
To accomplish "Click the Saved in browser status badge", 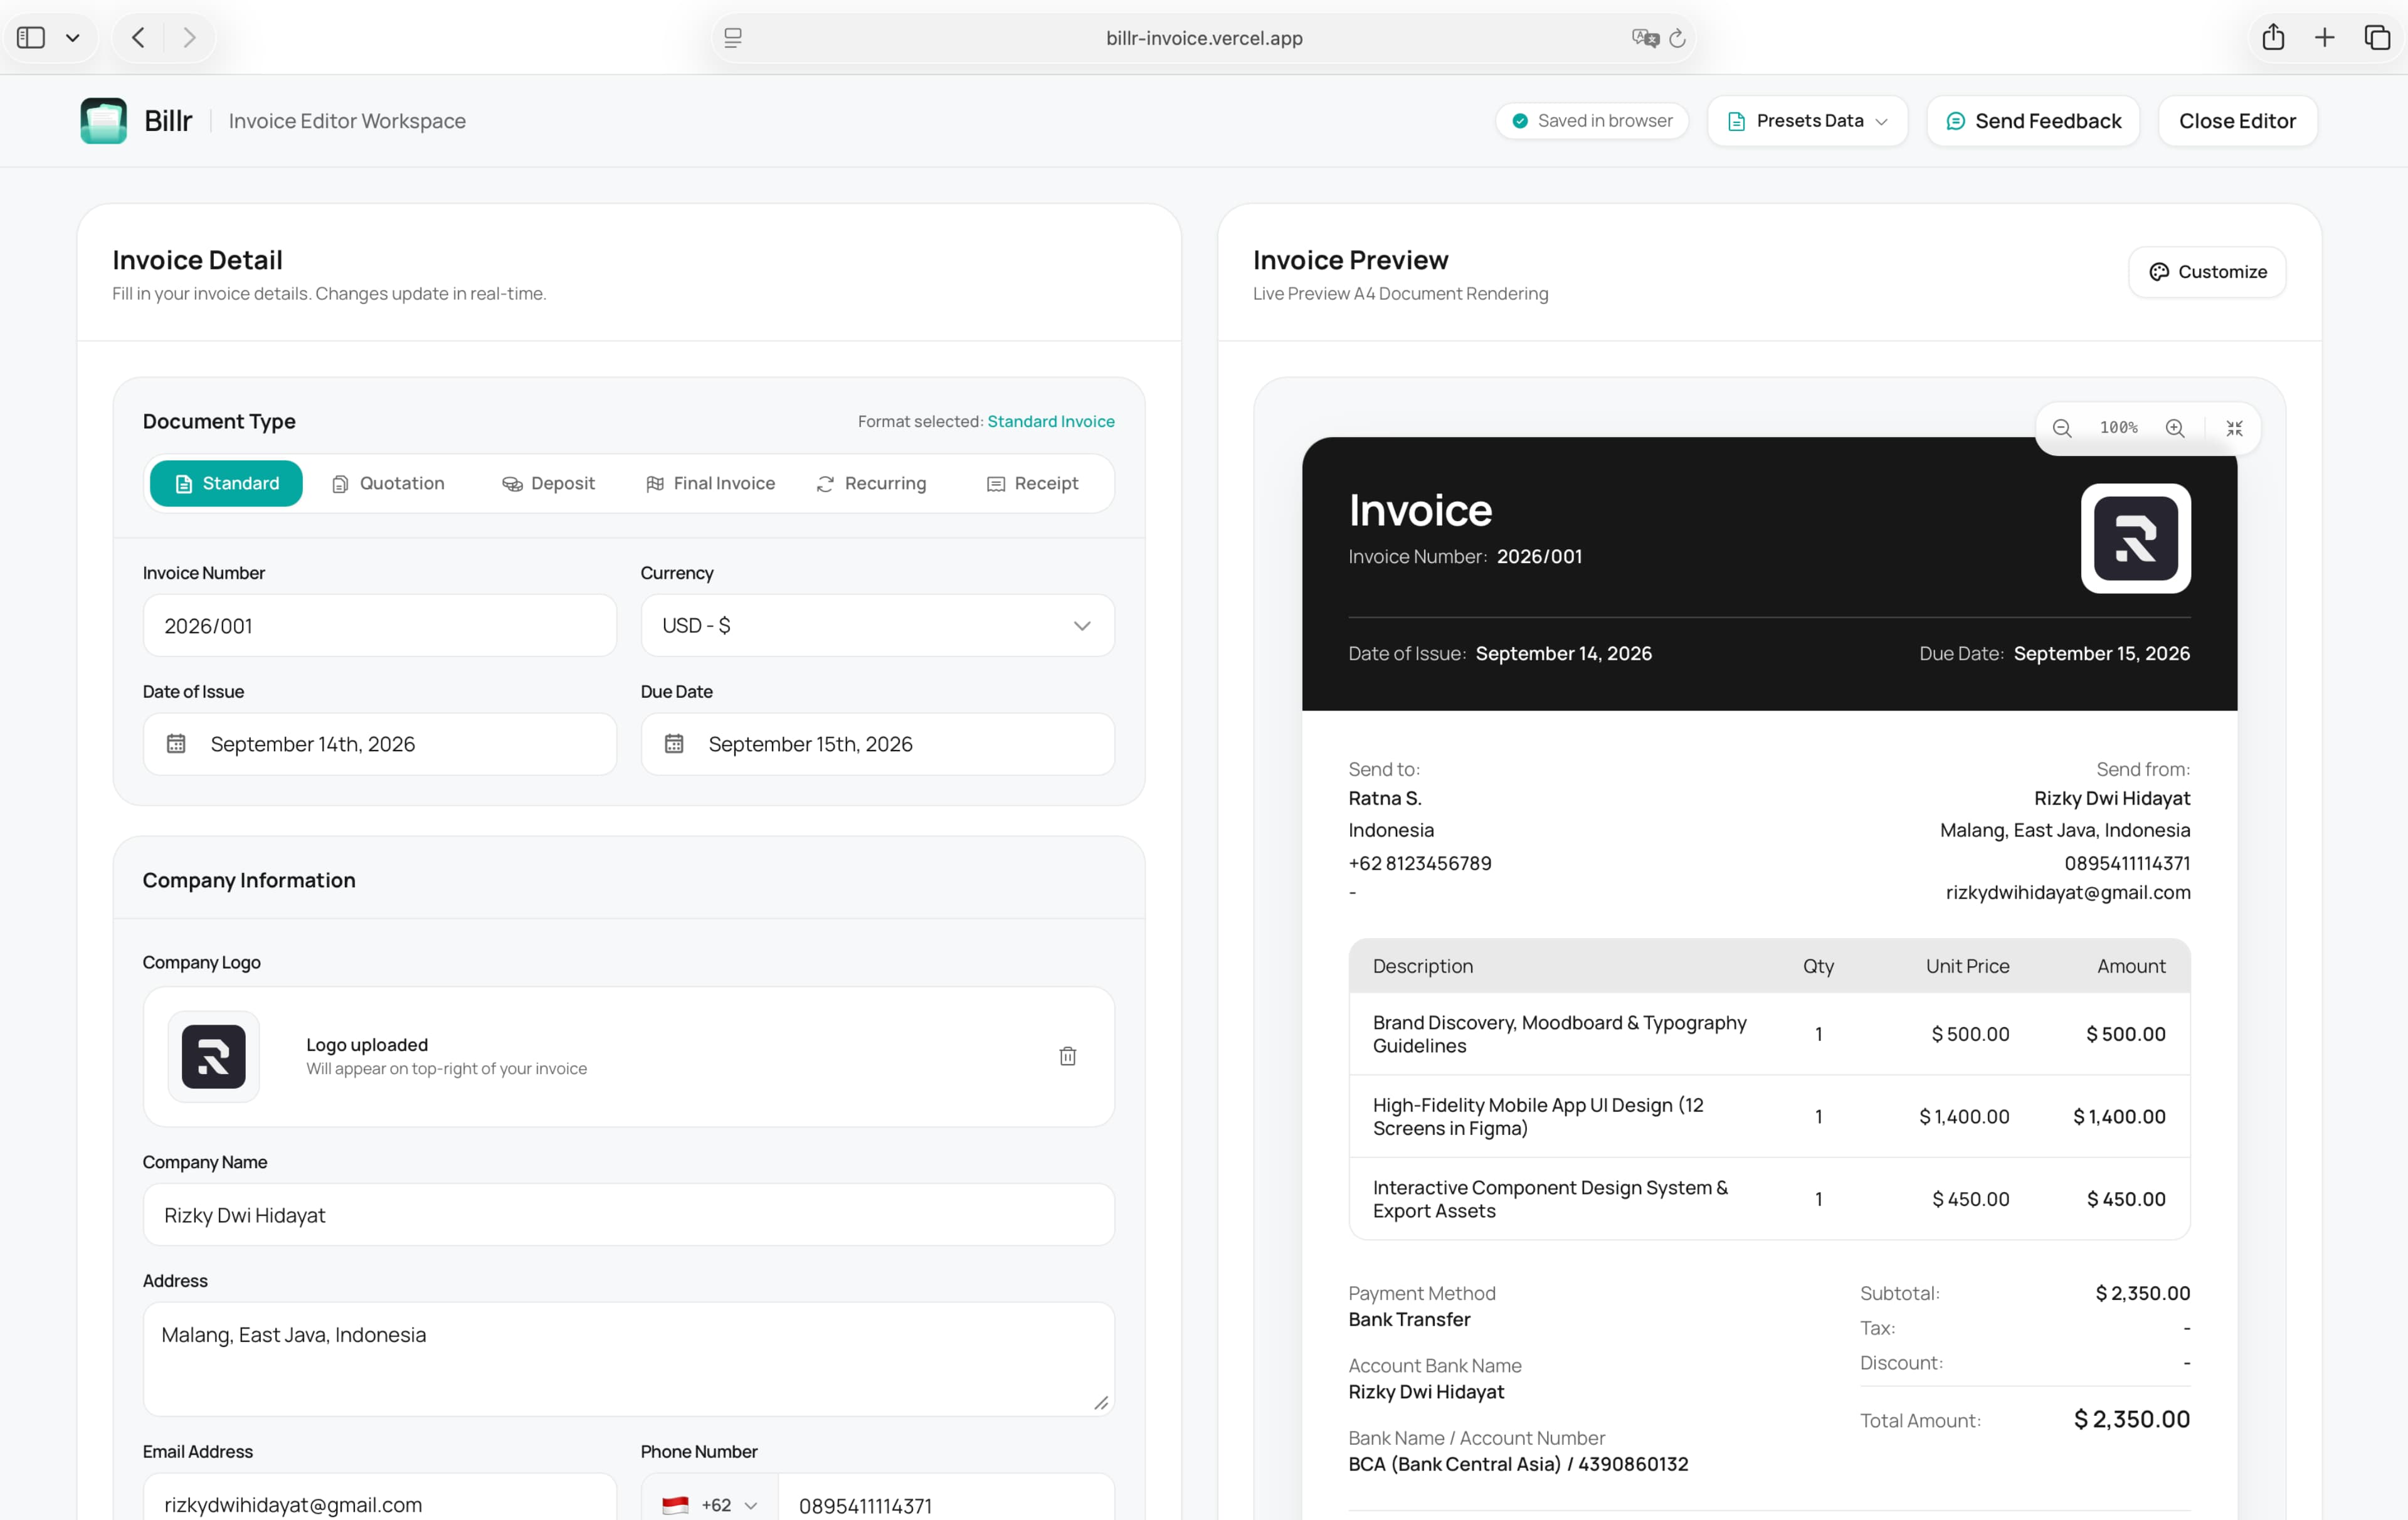I will (x=1592, y=121).
